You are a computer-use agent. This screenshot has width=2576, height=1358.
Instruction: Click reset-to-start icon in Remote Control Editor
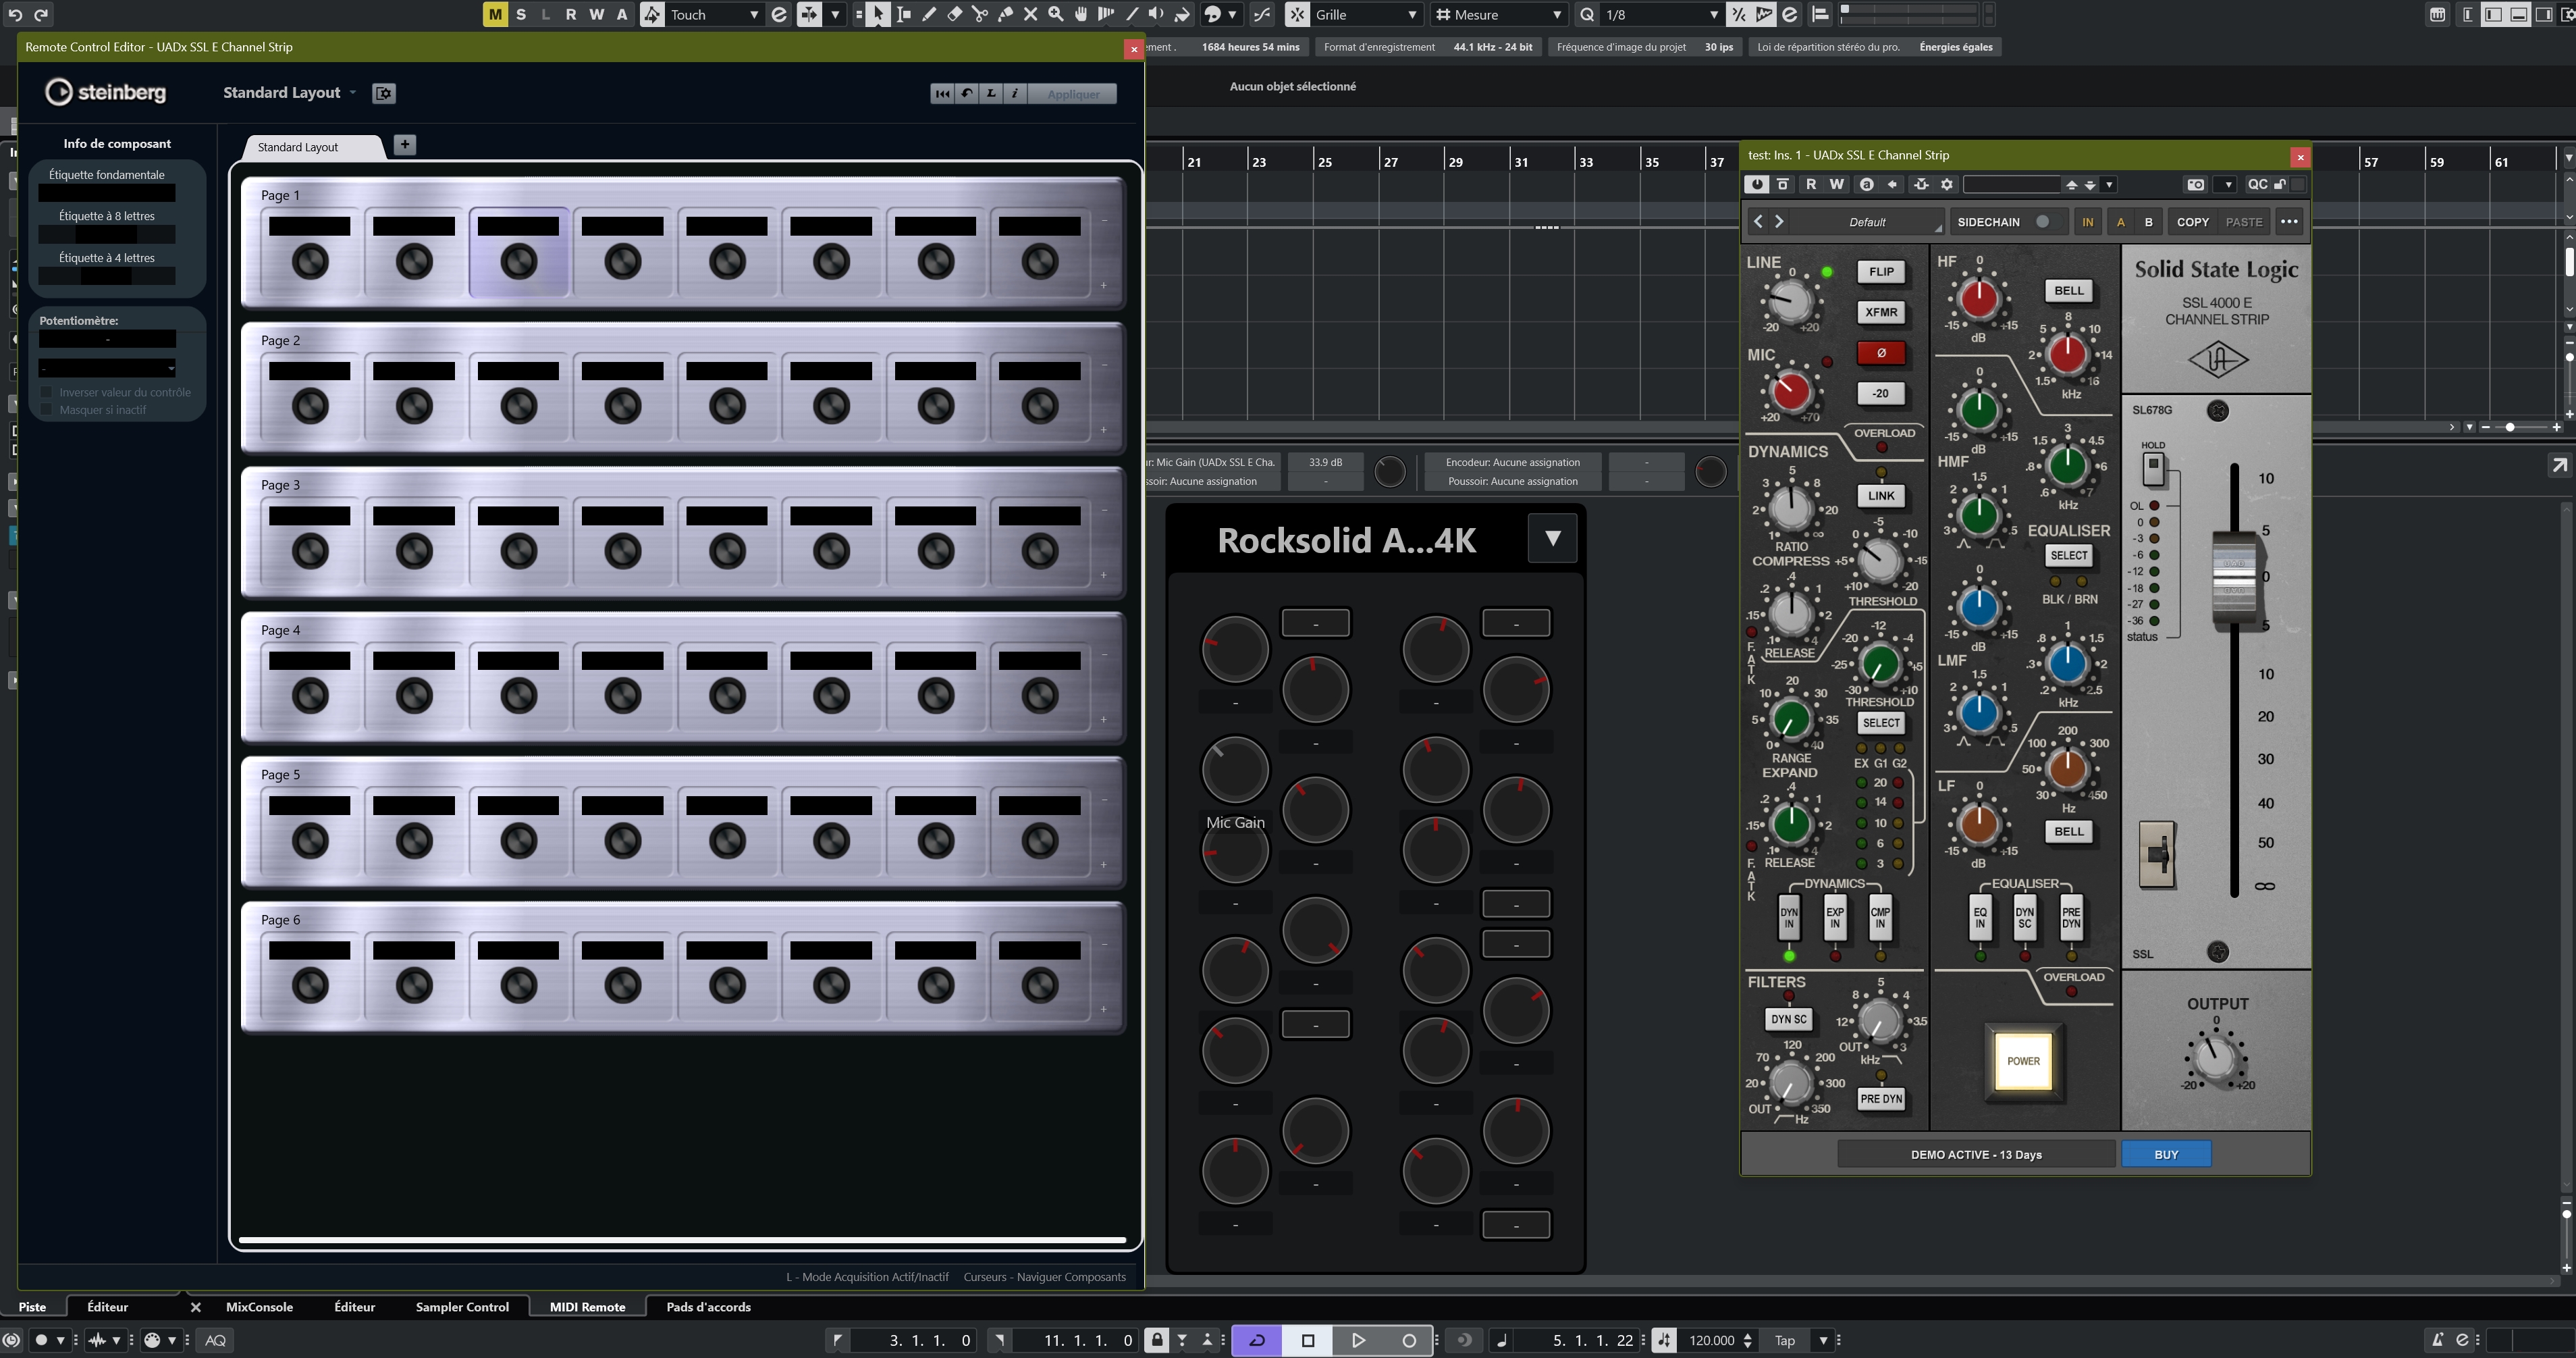(942, 93)
